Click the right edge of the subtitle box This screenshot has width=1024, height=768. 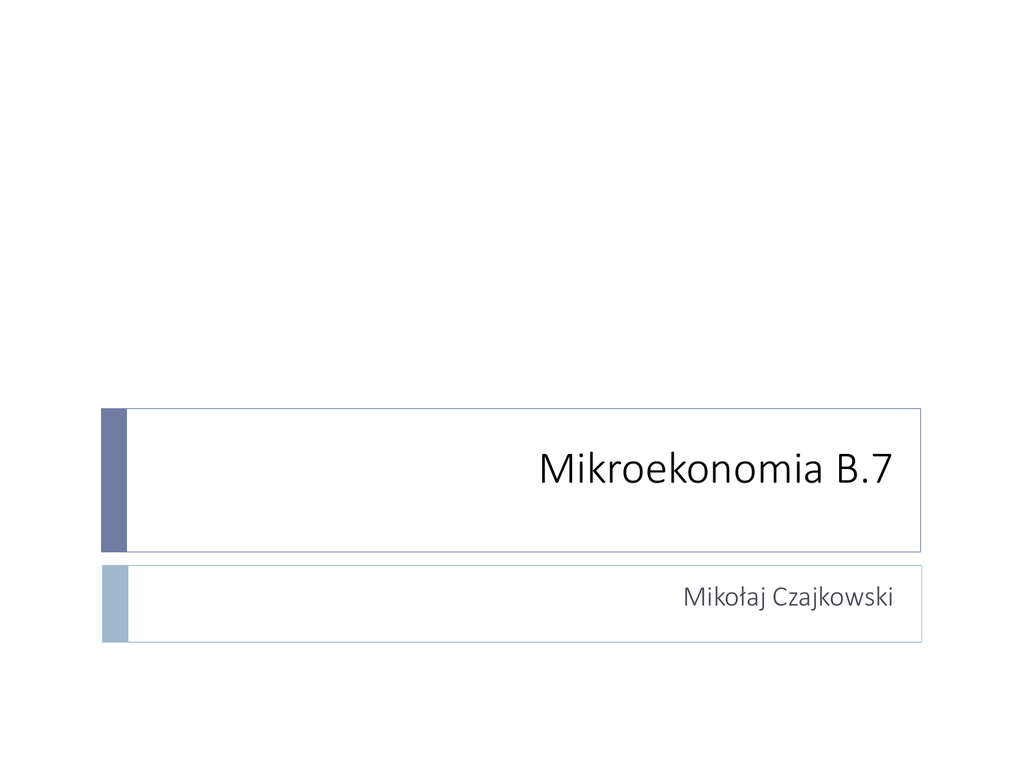pyautogui.click(x=921, y=603)
